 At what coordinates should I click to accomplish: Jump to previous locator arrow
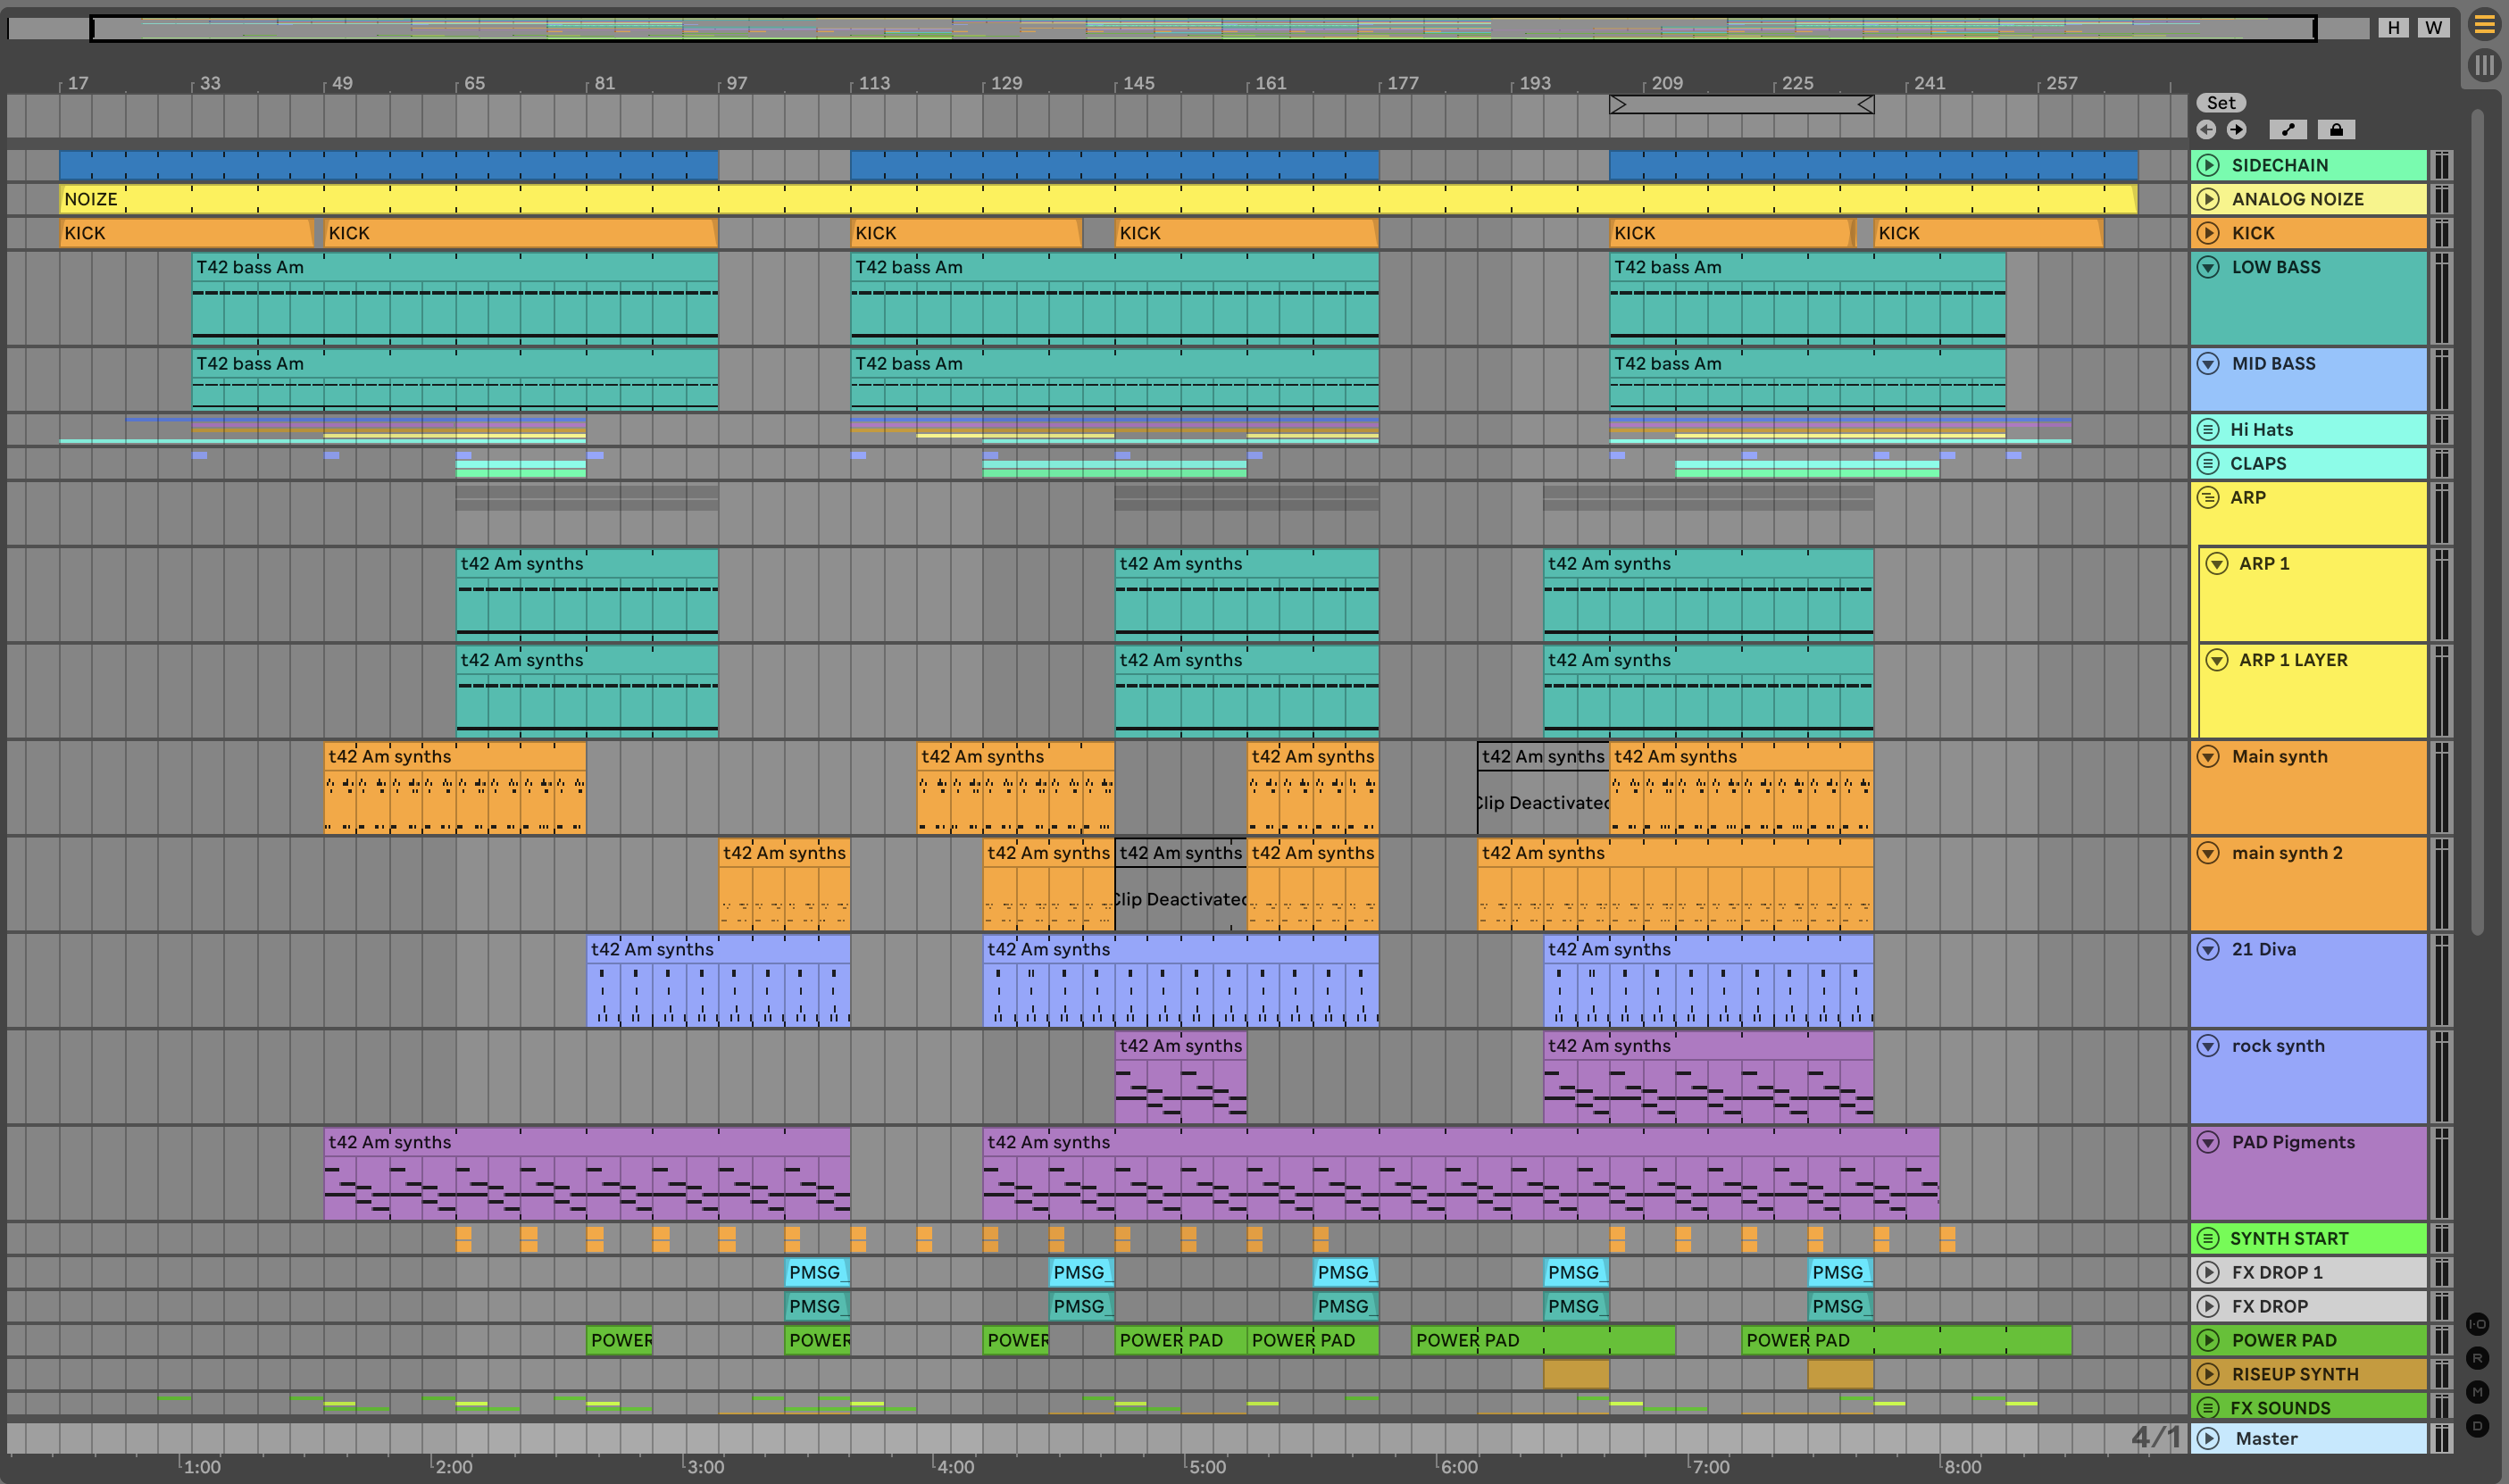2206,130
